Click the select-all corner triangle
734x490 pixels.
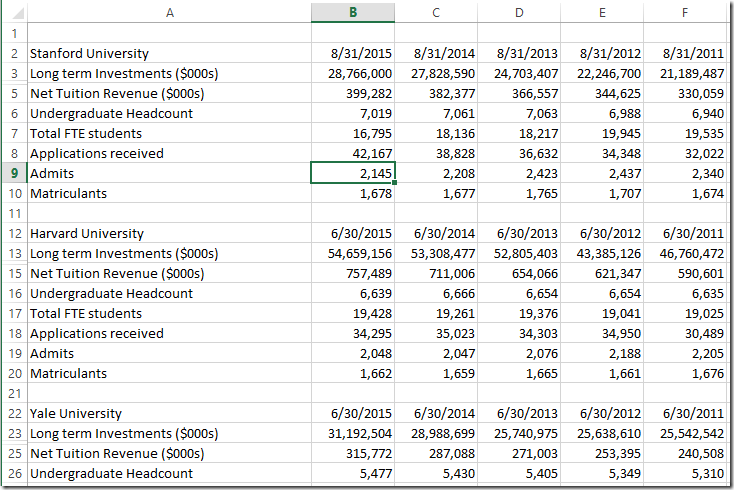pyautogui.click(x=16, y=13)
